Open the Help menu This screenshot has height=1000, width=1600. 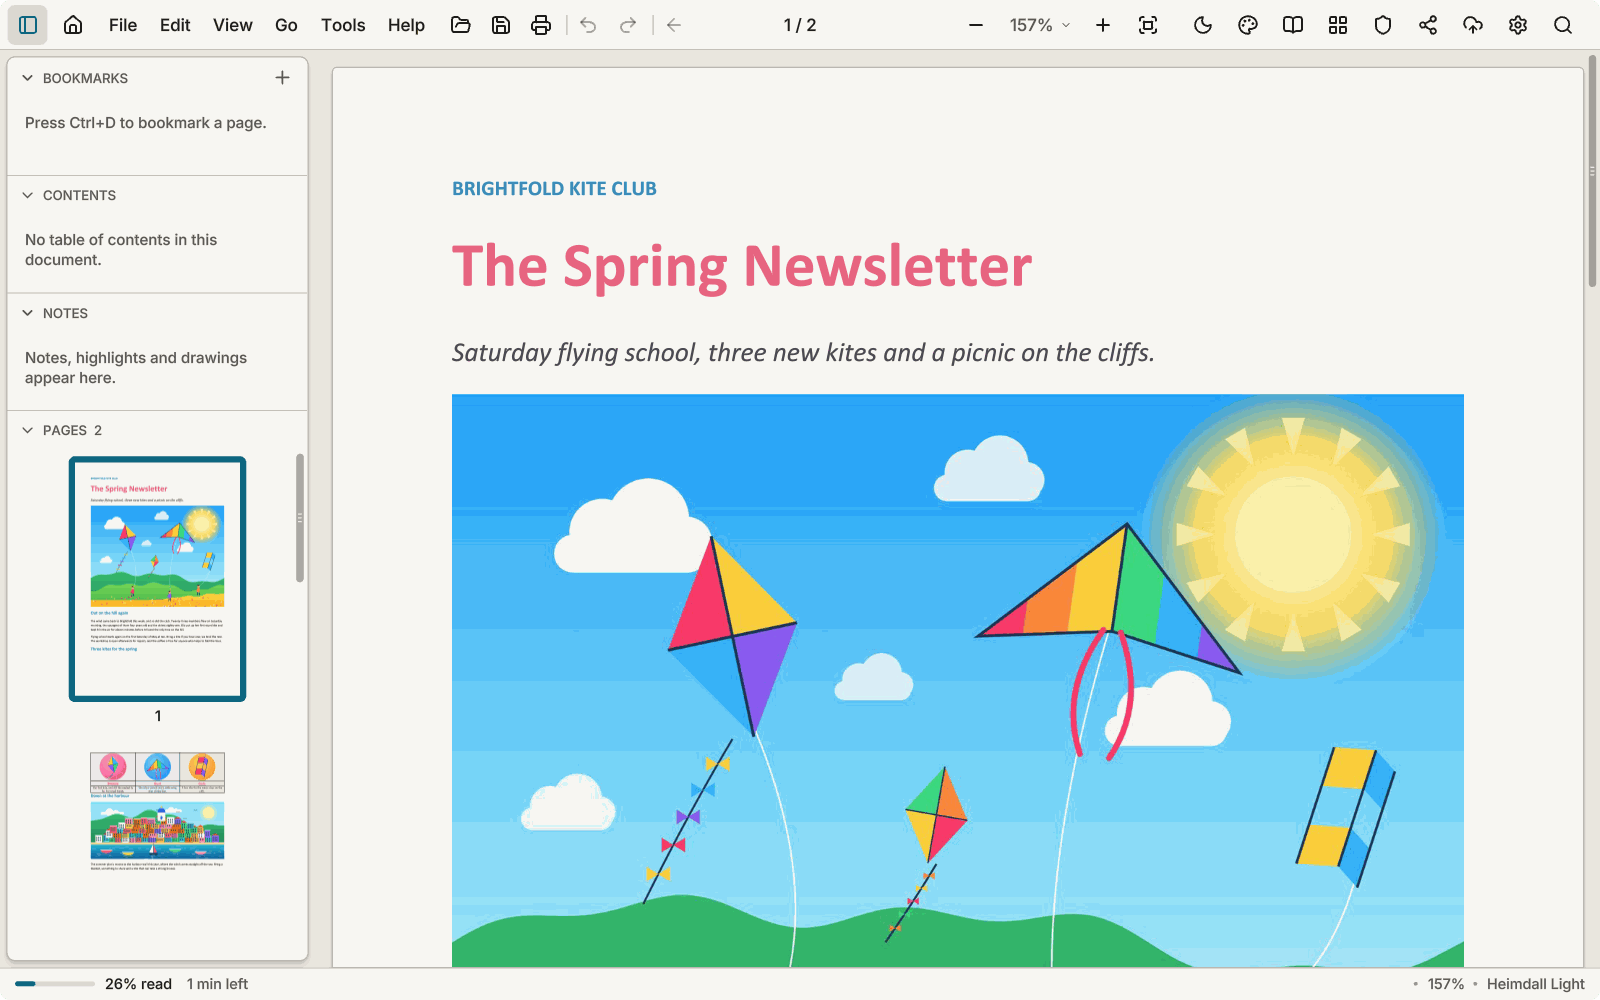(x=406, y=25)
